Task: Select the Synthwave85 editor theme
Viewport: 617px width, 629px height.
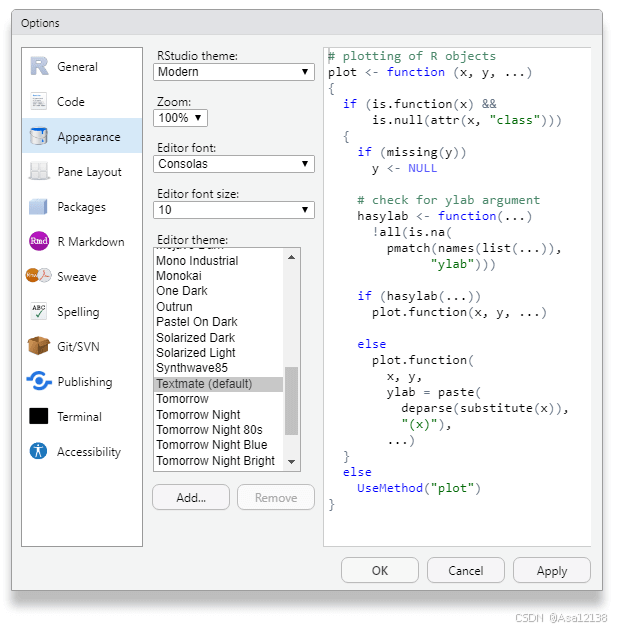Action: tap(219, 368)
